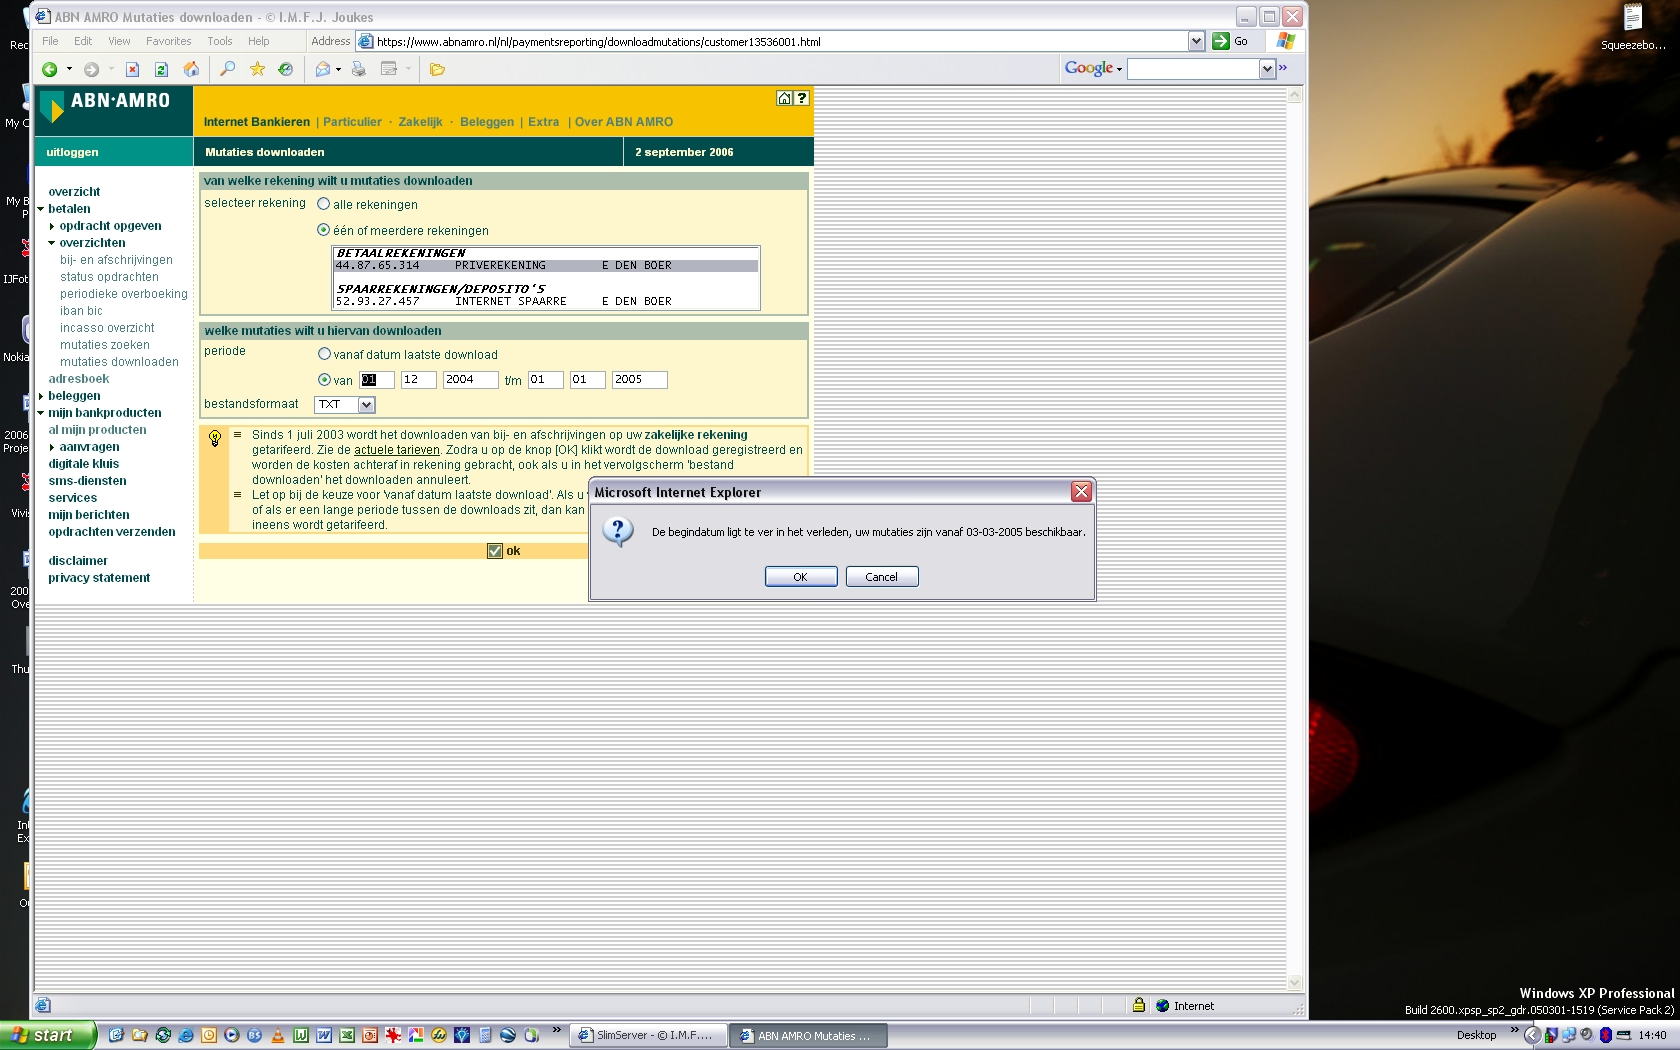Open the bestandsformaat TXT dropdown
Image resolution: width=1680 pixels, height=1050 pixels.
coord(366,405)
